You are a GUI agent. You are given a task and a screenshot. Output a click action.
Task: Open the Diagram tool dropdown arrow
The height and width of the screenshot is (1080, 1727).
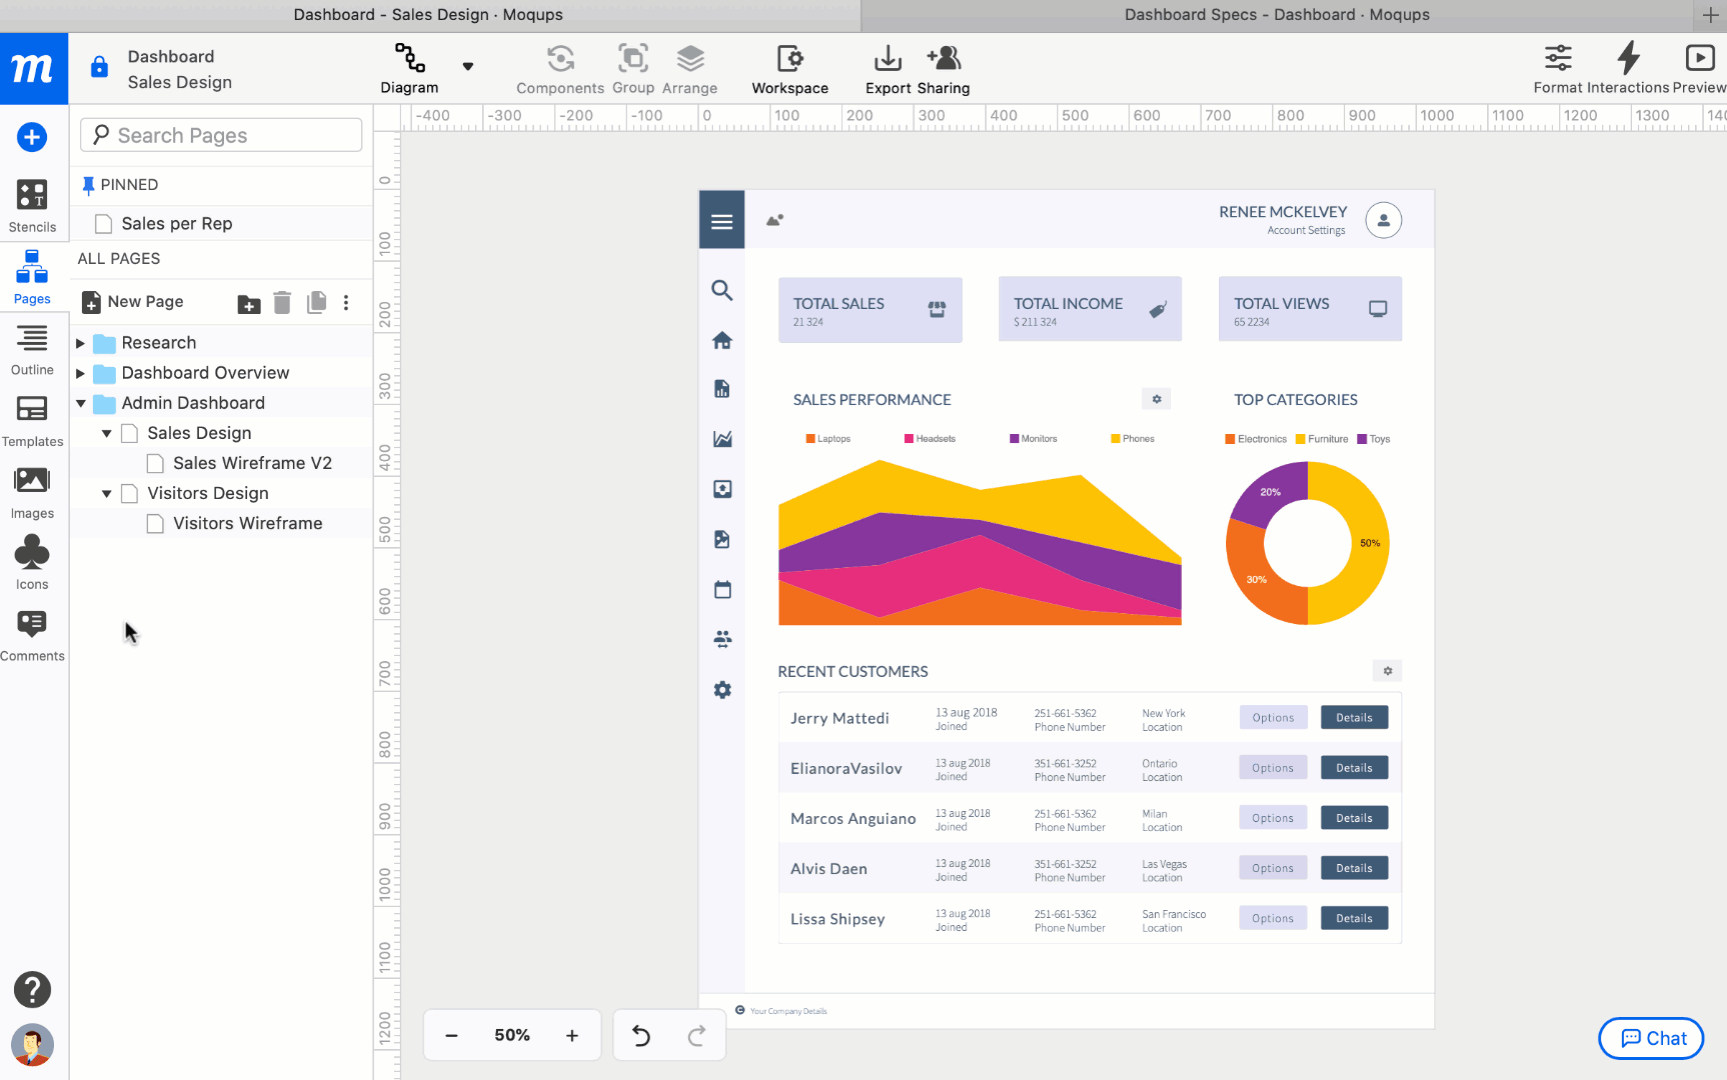[467, 67]
